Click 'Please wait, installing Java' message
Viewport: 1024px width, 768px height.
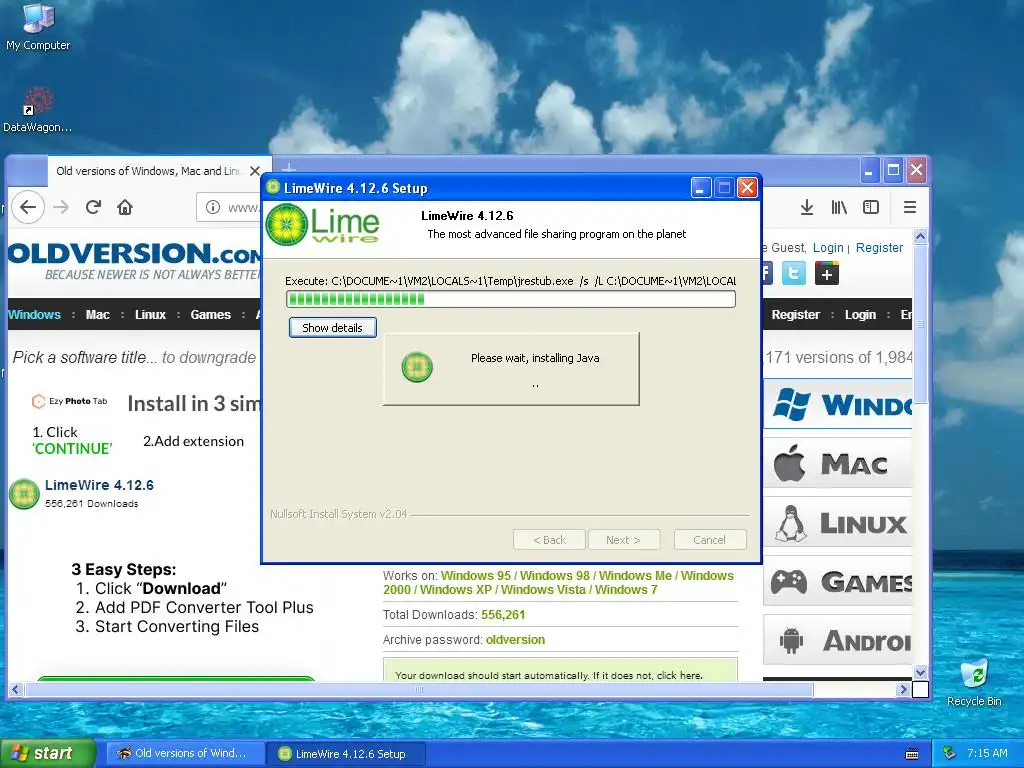point(535,358)
